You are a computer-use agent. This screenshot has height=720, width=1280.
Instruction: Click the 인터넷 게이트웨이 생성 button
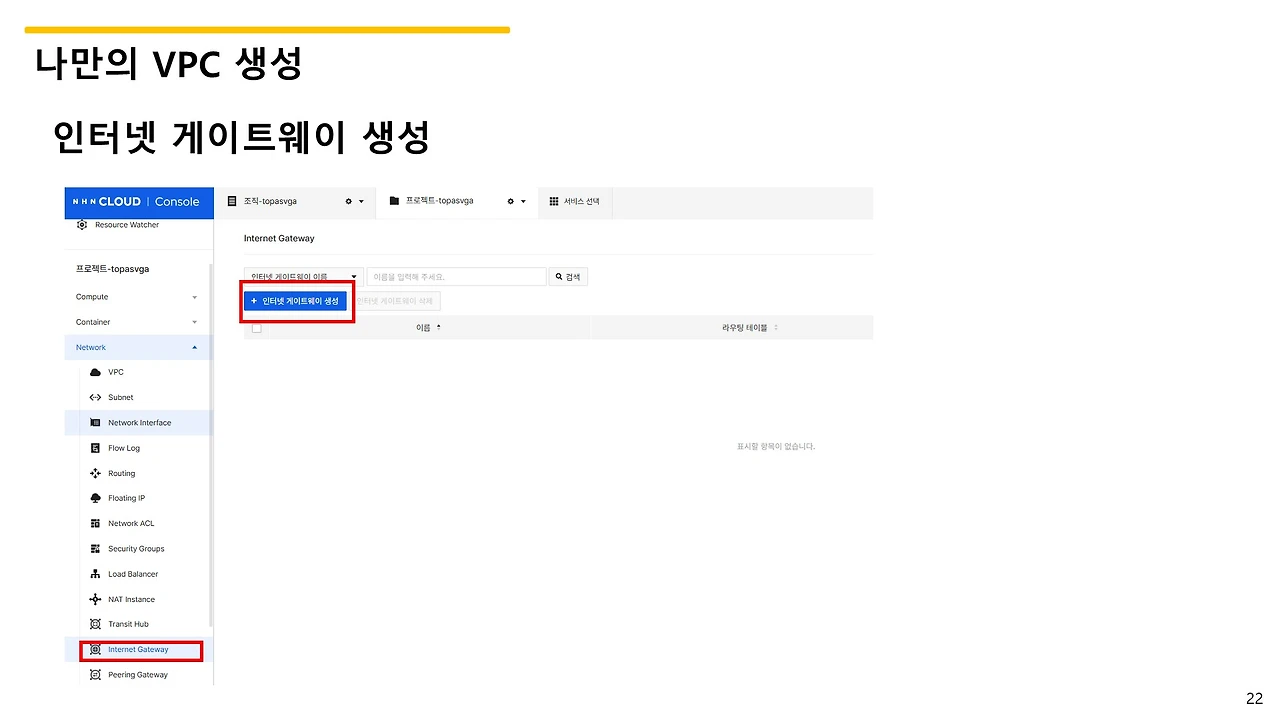coord(296,300)
